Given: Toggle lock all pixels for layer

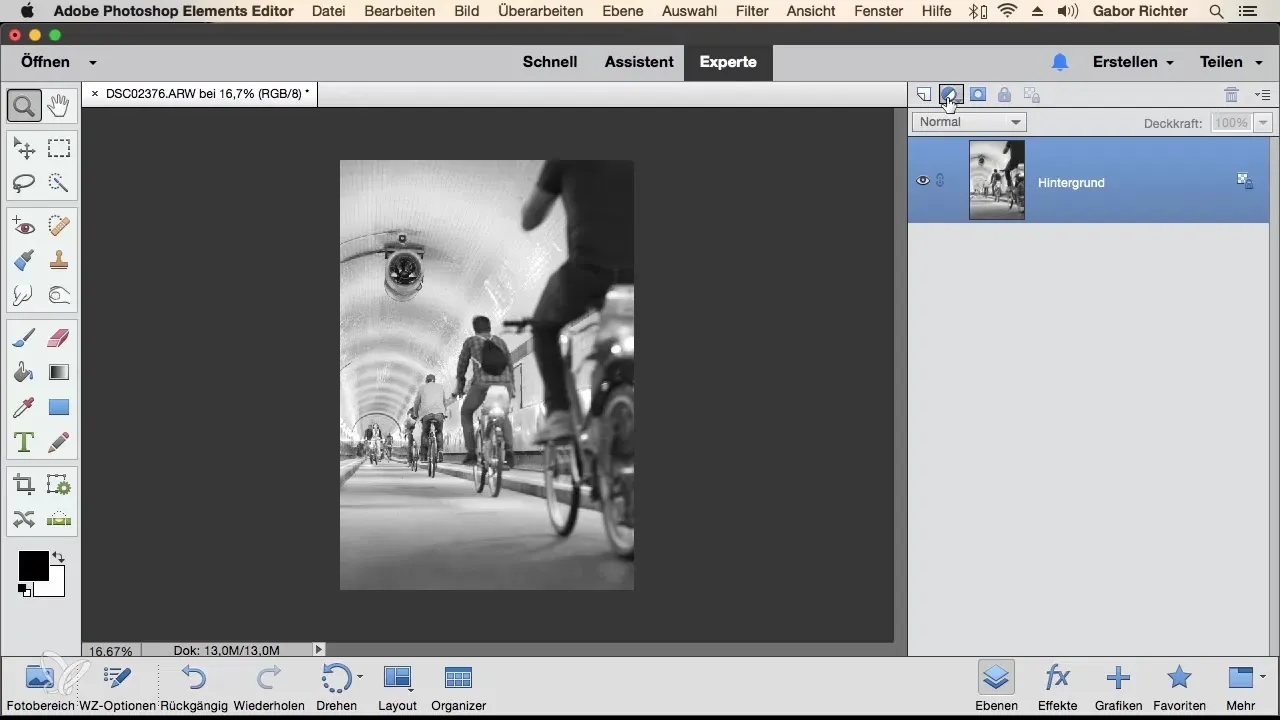Looking at the screenshot, I should click(1004, 95).
